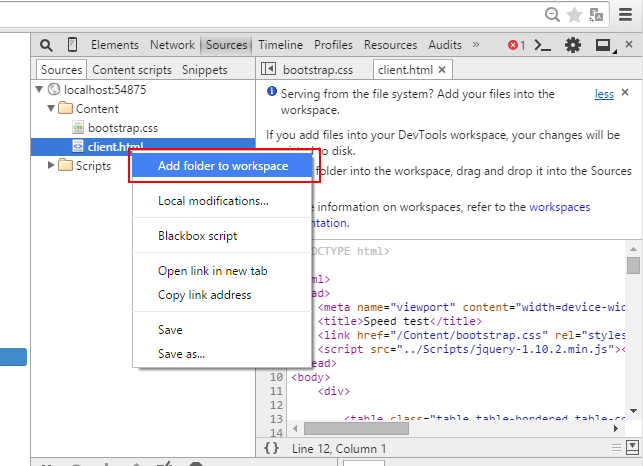
Task: Close the DevTools panel
Action: [x=629, y=44]
